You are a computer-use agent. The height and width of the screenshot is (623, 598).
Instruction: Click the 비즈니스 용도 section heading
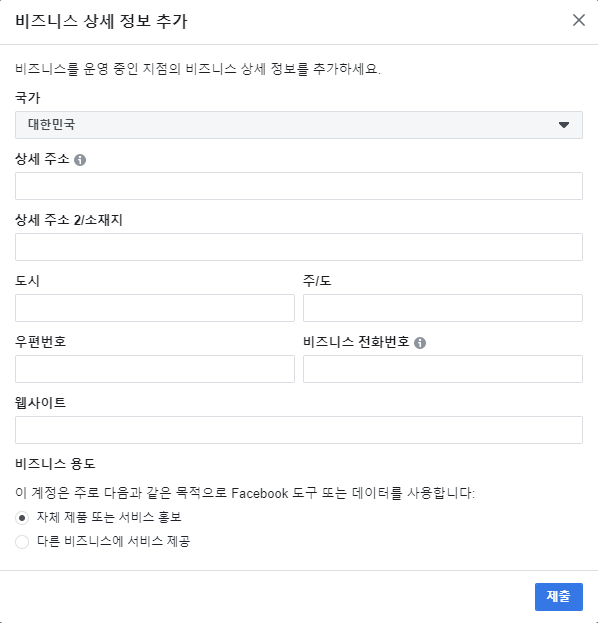(55, 464)
